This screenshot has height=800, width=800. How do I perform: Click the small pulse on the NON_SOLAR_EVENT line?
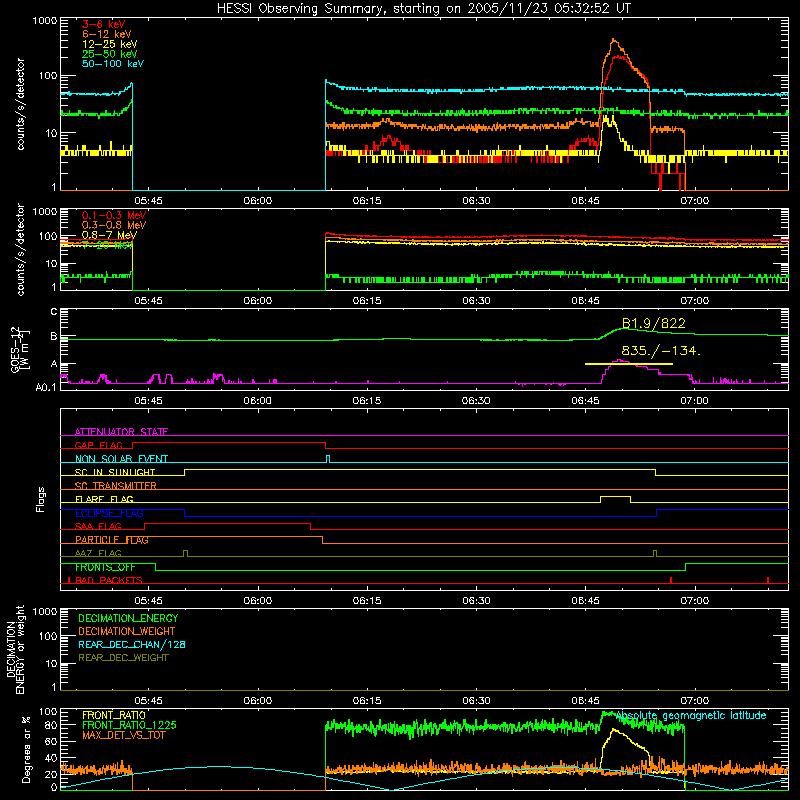tap(328, 459)
